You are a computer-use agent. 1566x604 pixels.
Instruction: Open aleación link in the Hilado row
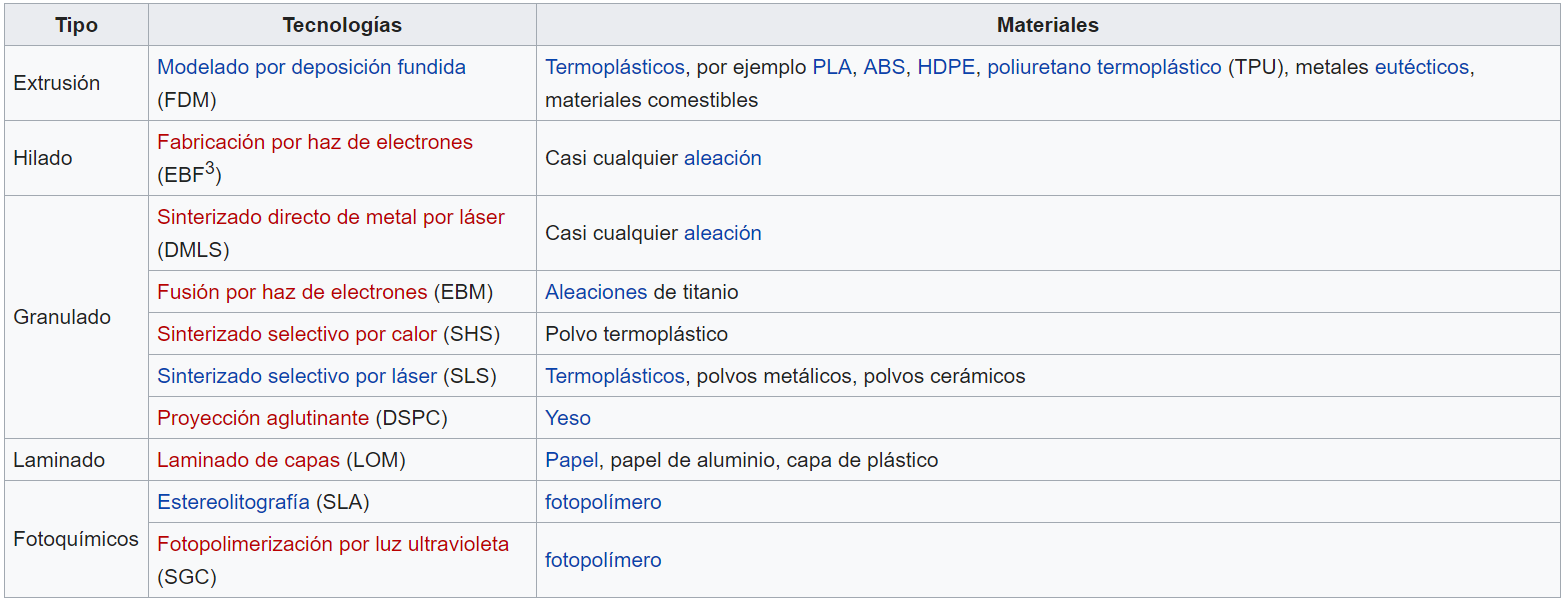pos(722,158)
